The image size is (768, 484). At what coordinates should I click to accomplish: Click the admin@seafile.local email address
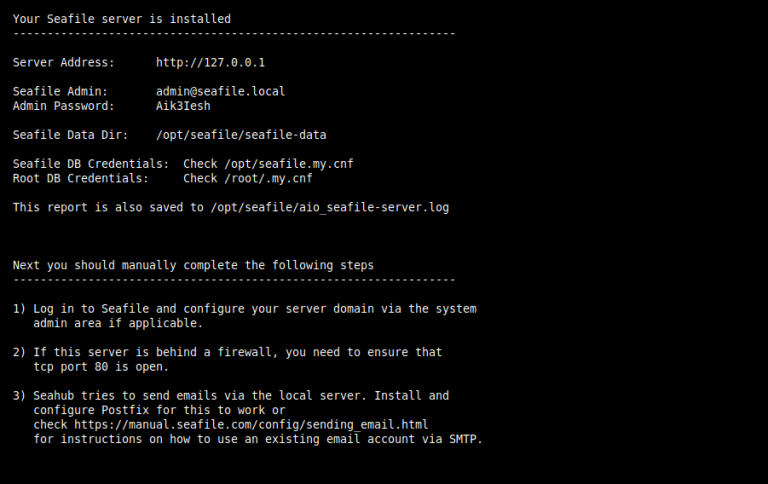pyautogui.click(x=220, y=91)
